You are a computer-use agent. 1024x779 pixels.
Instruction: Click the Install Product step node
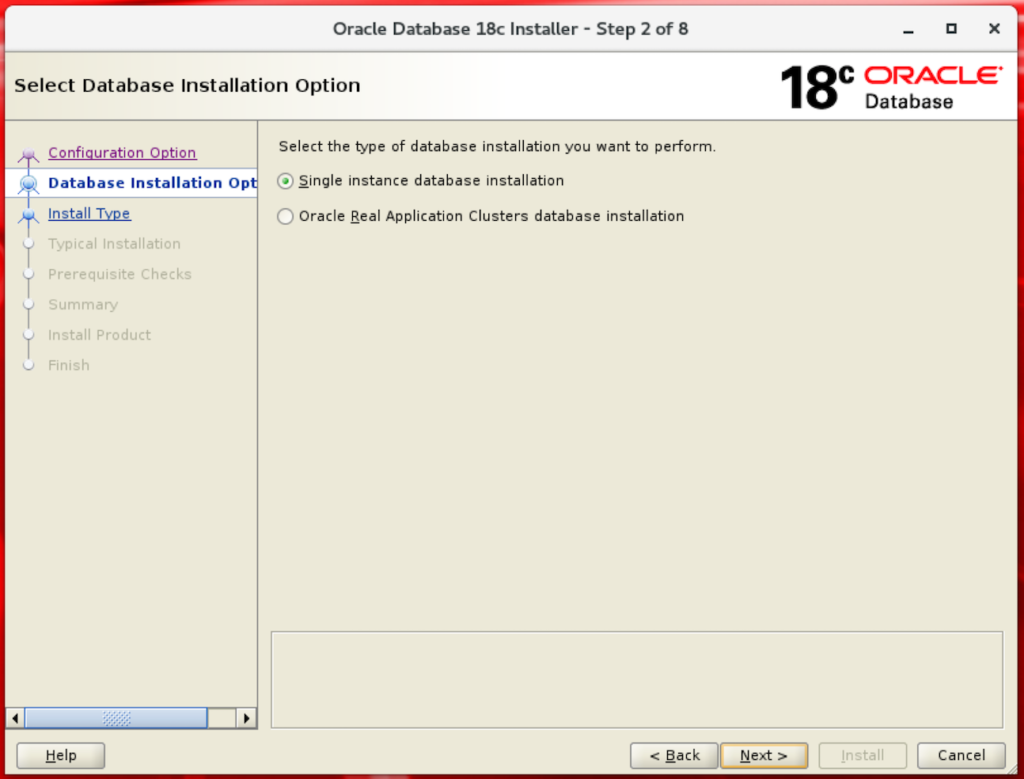coord(28,335)
